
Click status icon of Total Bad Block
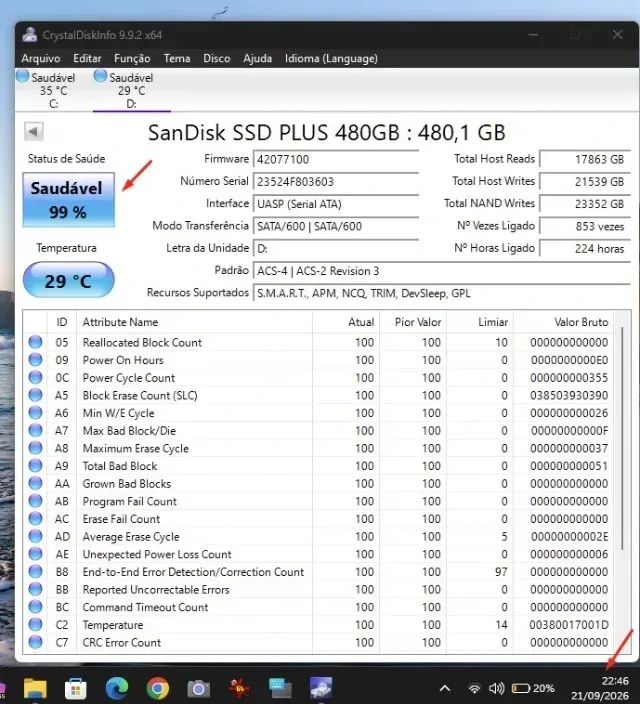coord(35,466)
